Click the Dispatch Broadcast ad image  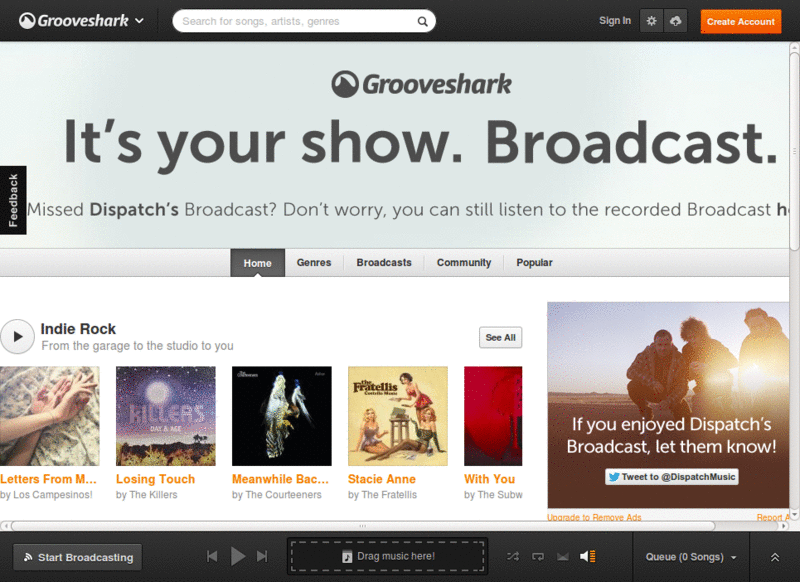pyautogui.click(x=668, y=405)
